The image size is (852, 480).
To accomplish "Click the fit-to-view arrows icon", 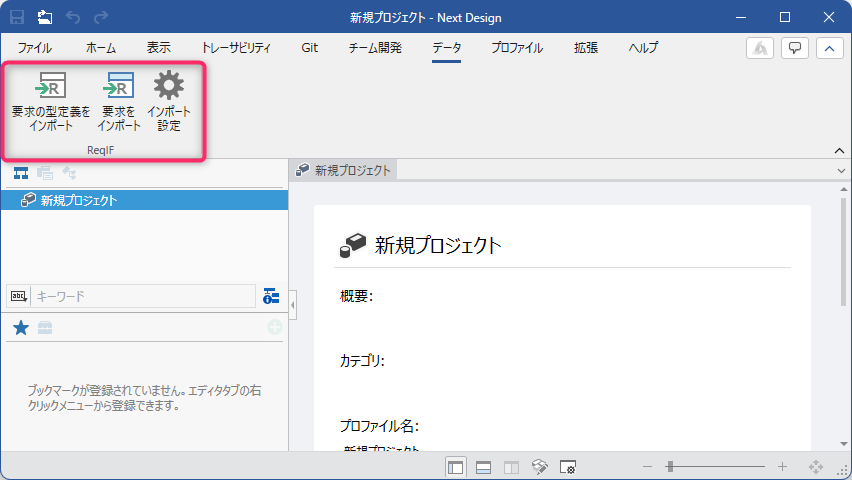I will pyautogui.click(x=816, y=466).
